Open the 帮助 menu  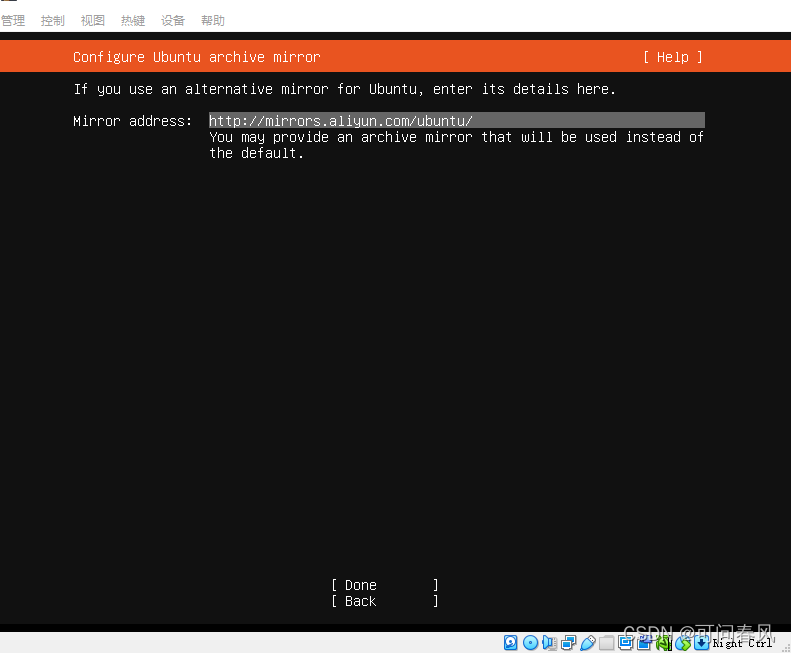(212, 21)
